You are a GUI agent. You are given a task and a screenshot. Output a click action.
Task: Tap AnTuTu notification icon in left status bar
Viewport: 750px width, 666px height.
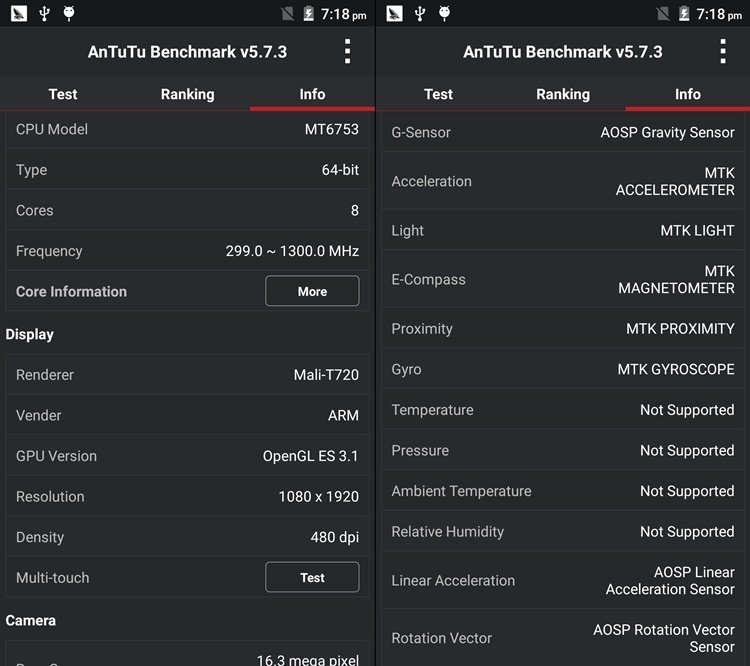[19, 13]
